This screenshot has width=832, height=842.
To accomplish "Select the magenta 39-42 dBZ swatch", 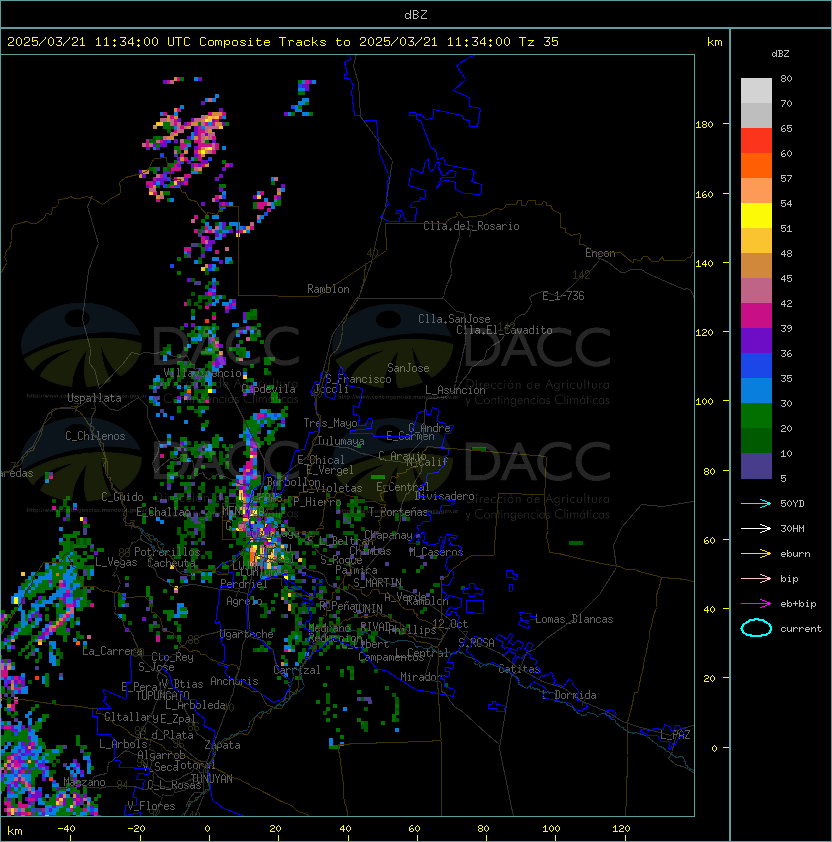I will 756,316.
